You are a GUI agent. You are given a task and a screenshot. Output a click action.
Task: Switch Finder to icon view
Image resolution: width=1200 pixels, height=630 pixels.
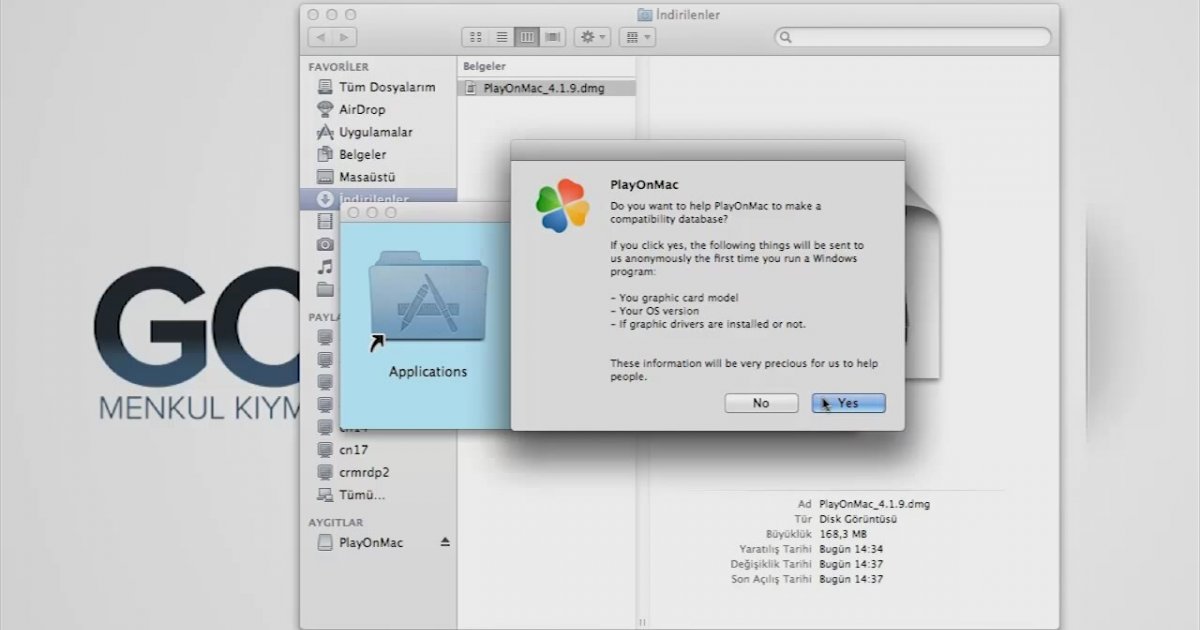click(475, 37)
